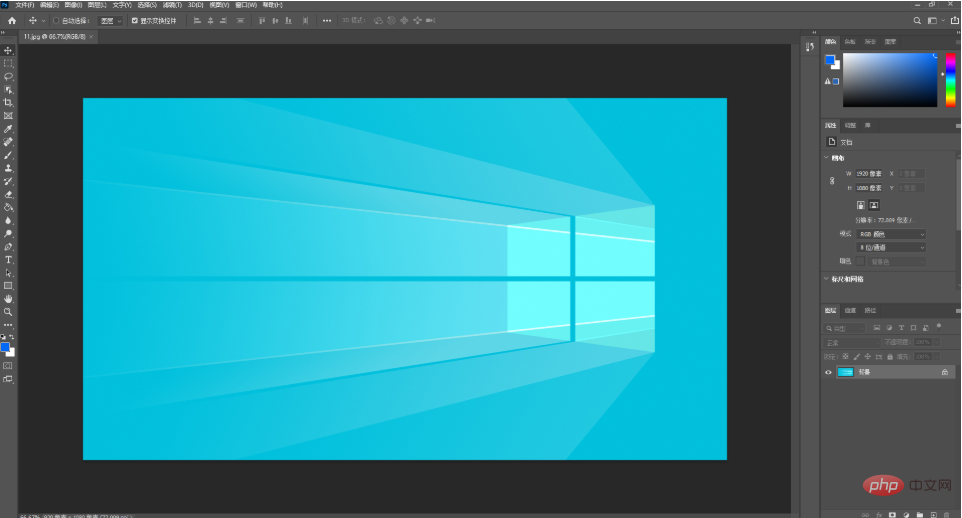
Task: Select the Move tool in the toolbar
Action: tap(9, 50)
